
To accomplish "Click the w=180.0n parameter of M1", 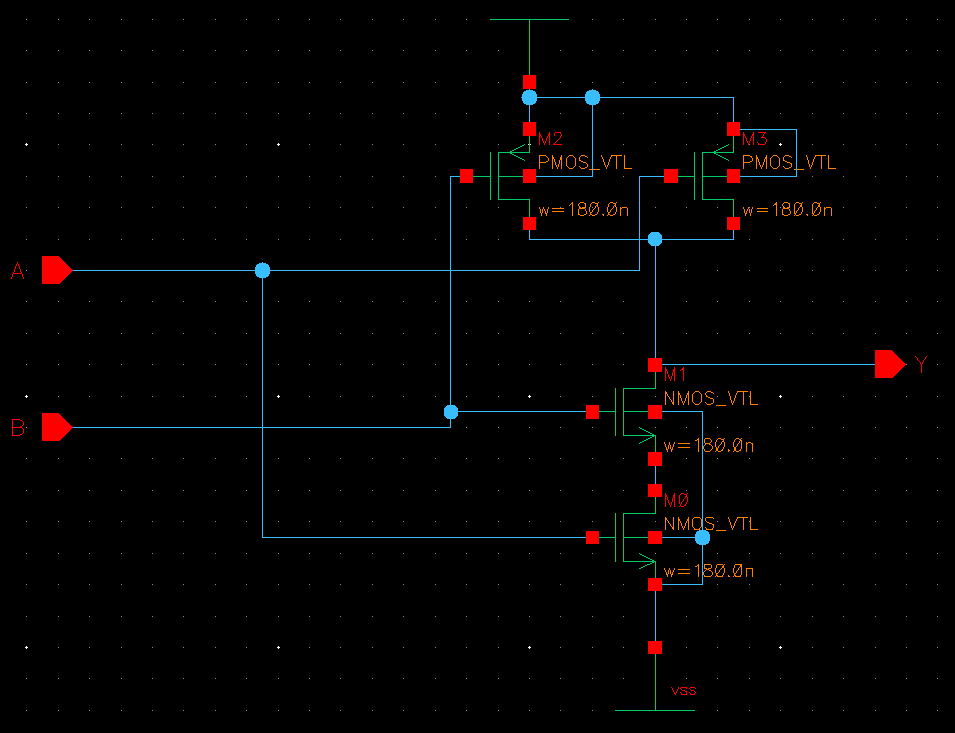I will click(x=709, y=446).
